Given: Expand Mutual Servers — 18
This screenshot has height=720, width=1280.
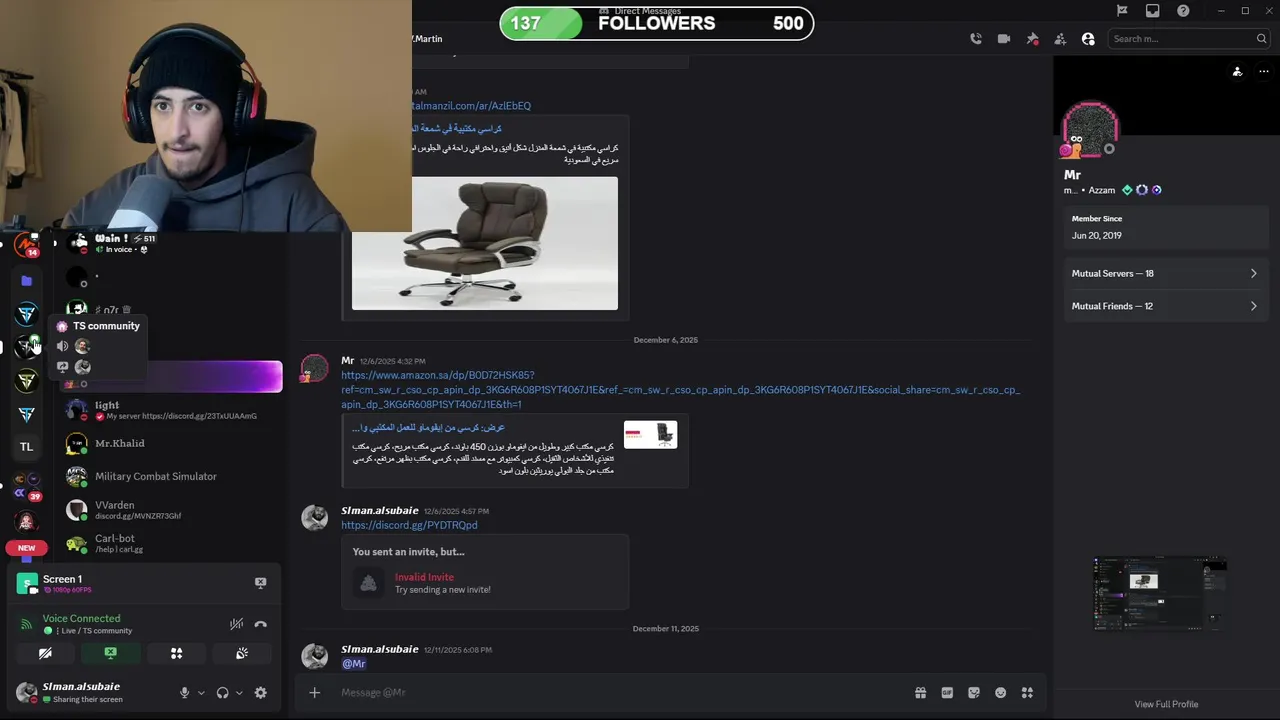Looking at the screenshot, I should pyautogui.click(x=1164, y=273).
